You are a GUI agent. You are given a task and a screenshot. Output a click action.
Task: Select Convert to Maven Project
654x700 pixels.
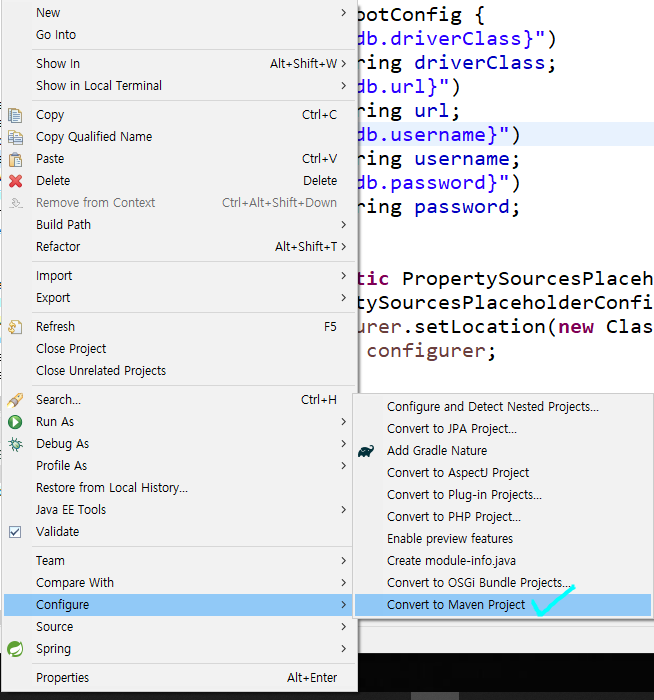pos(503,605)
